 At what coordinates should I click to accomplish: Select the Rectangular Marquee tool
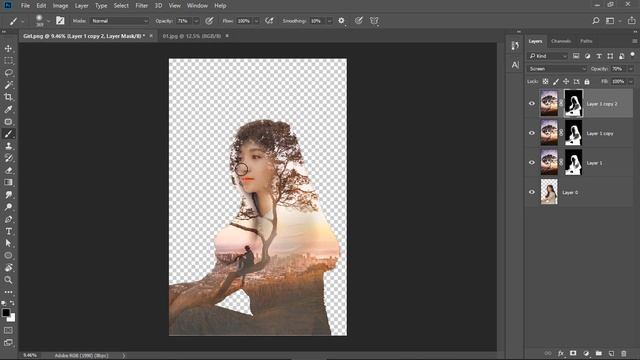point(8,60)
